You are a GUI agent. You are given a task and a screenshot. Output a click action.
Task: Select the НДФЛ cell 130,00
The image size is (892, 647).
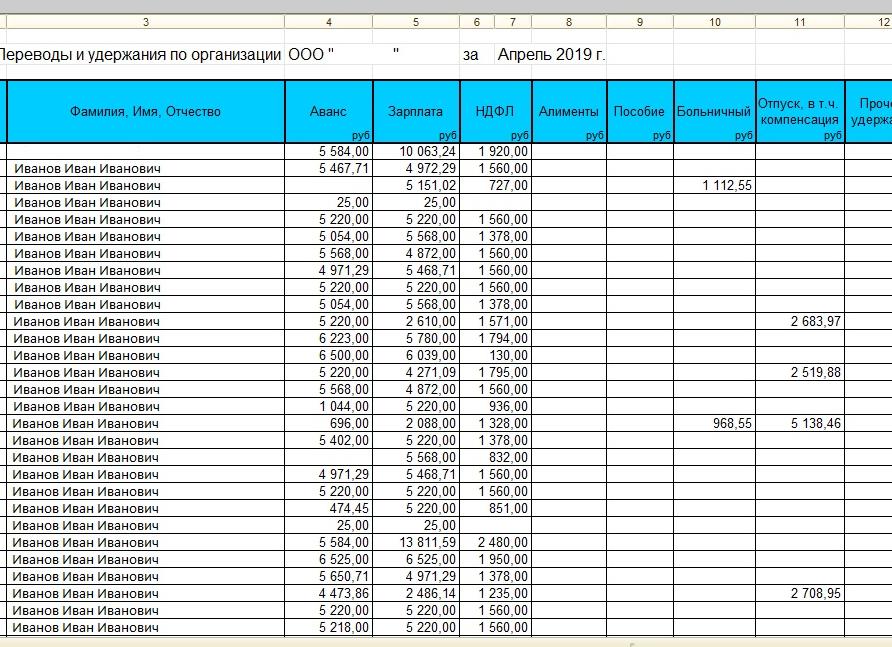(495, 356)
